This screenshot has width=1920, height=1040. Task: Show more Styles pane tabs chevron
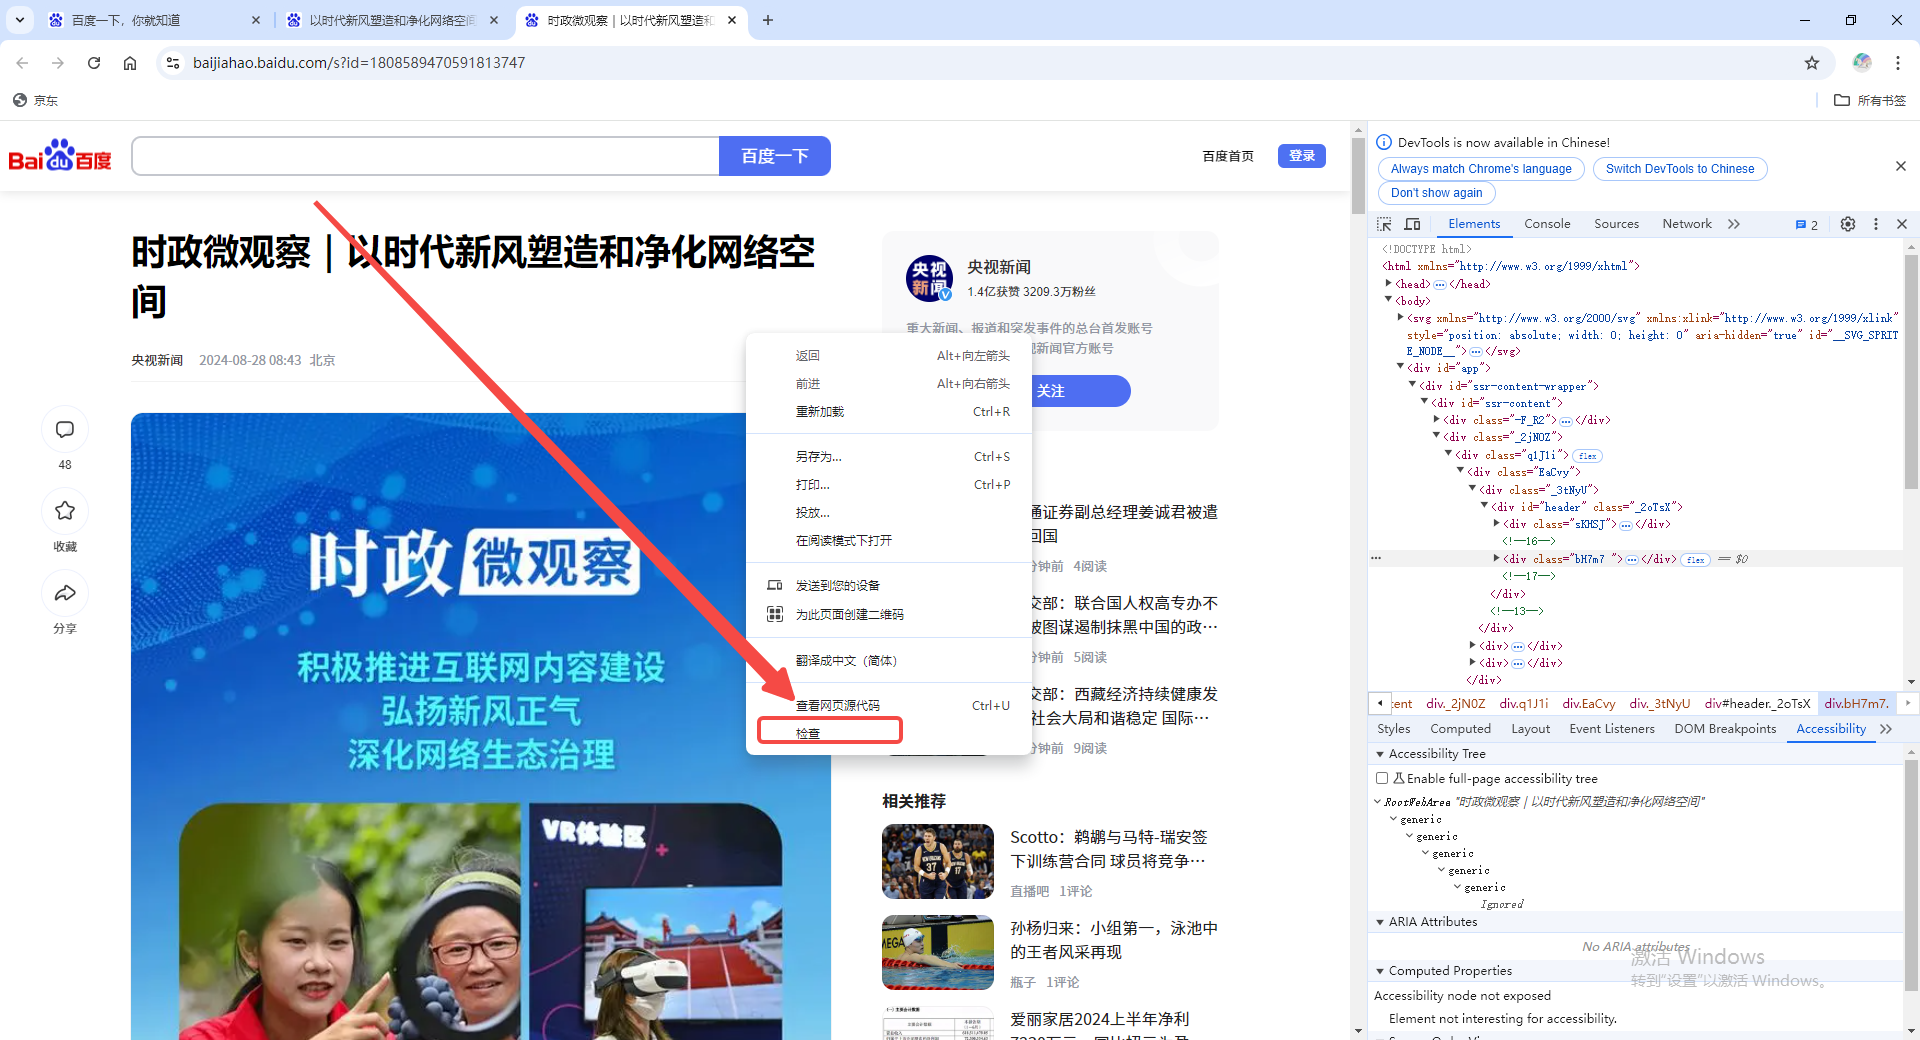[x=1886, y=729]
